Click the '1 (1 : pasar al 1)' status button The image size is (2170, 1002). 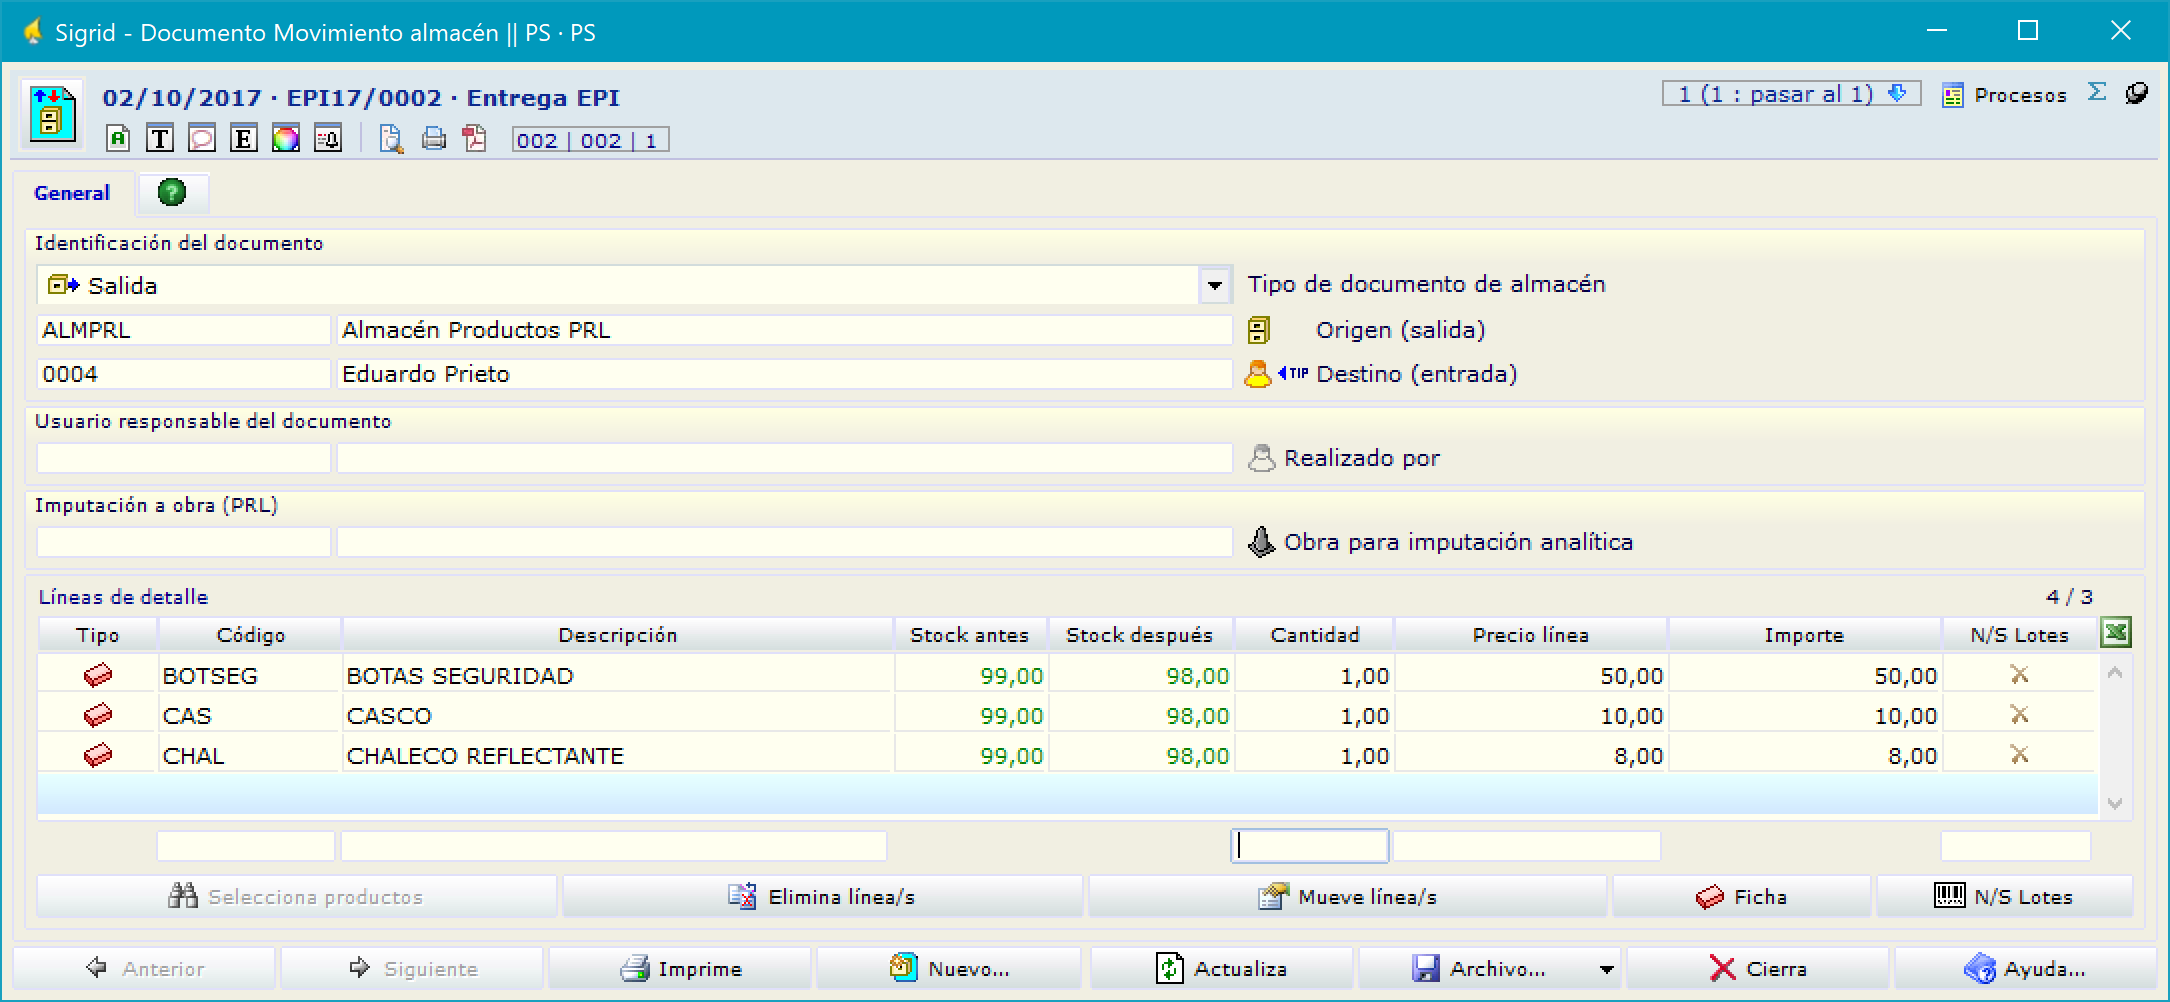(x=1791, y=94)
